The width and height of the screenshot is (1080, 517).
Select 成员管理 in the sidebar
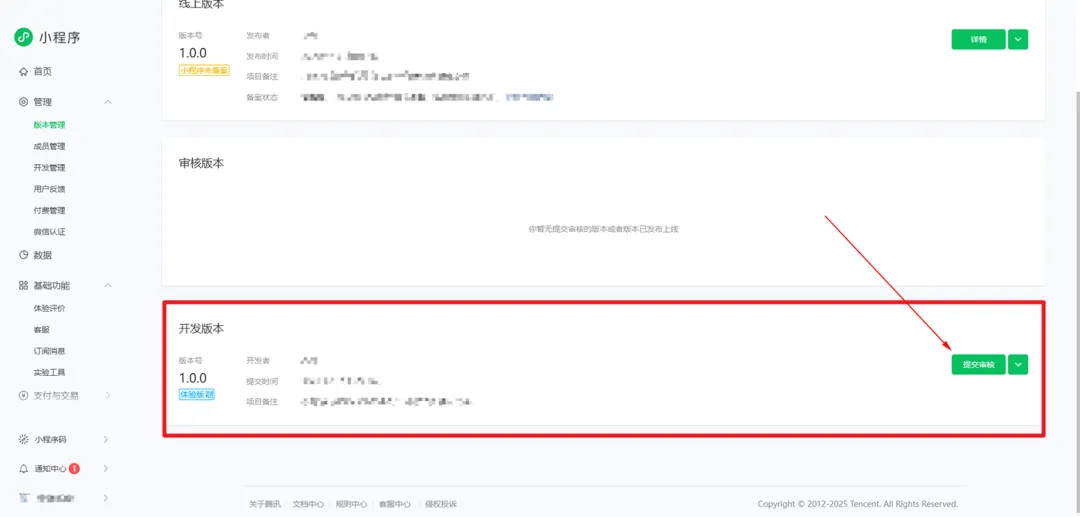49,147
